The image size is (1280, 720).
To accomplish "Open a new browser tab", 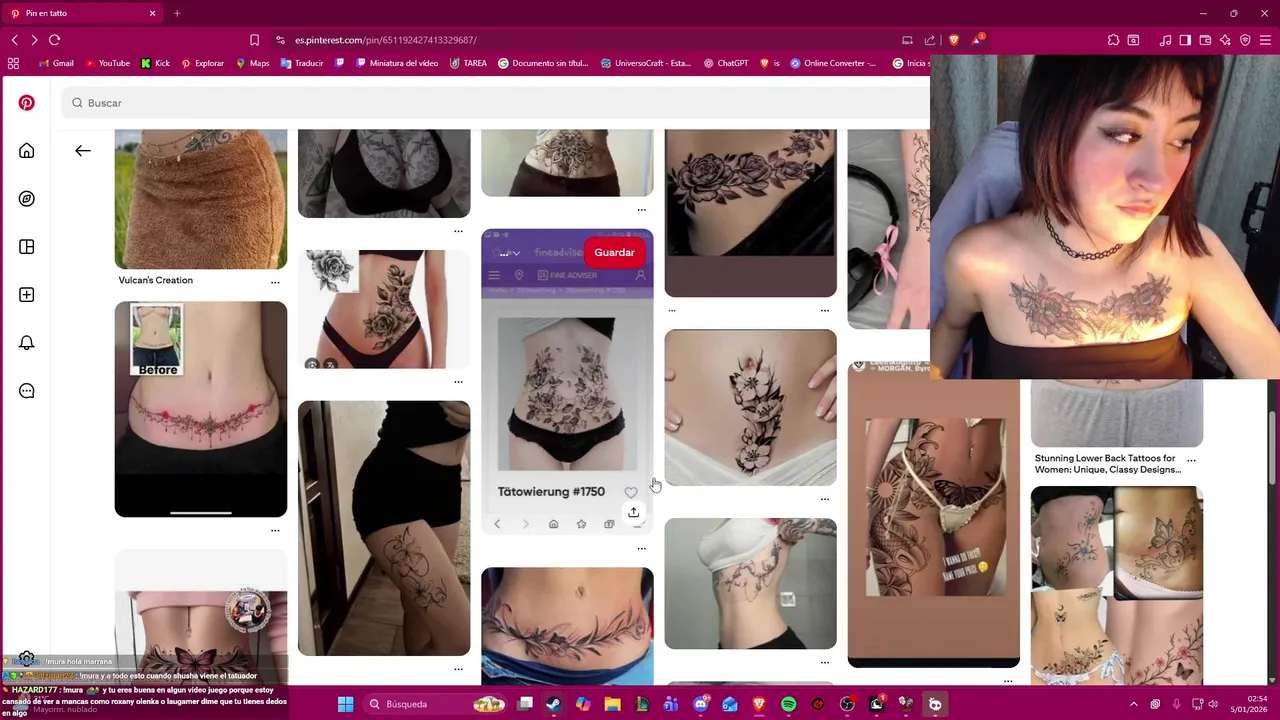I will [x=177, y=13].
